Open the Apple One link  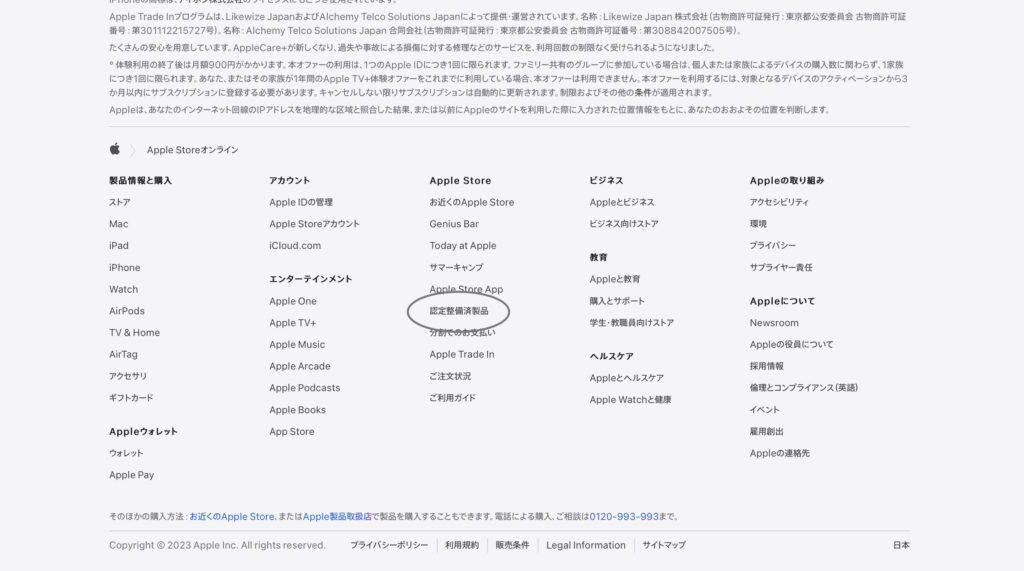(293, 301)
